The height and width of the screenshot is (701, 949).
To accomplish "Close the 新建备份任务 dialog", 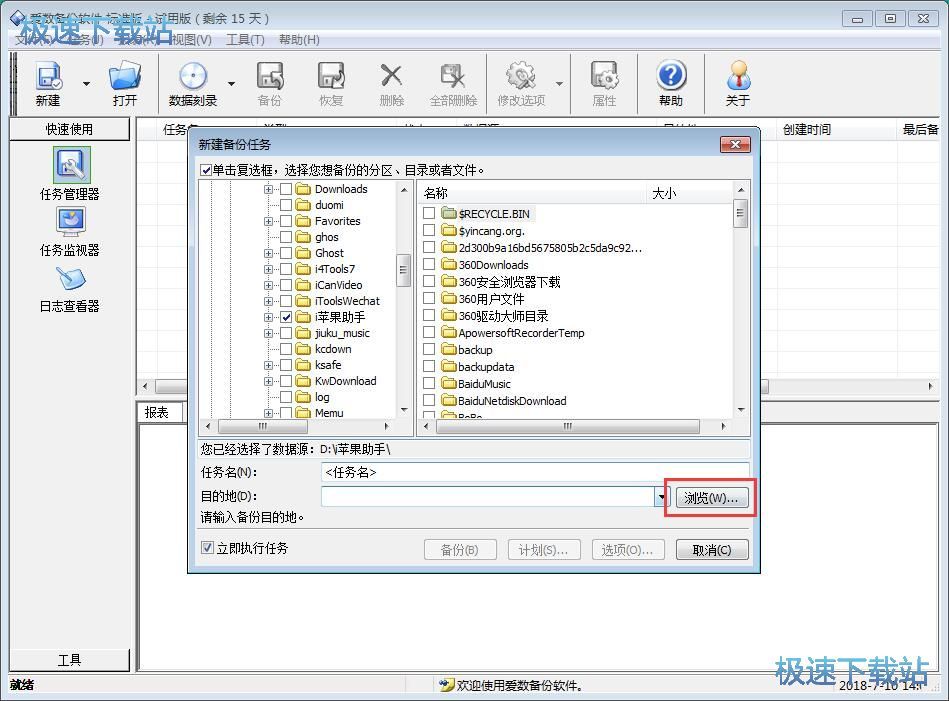I will (735, 144).
